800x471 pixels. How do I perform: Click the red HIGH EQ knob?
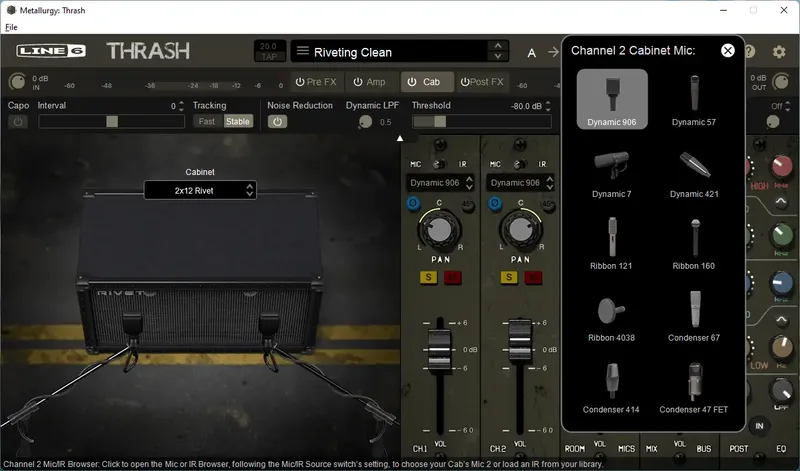782,167
